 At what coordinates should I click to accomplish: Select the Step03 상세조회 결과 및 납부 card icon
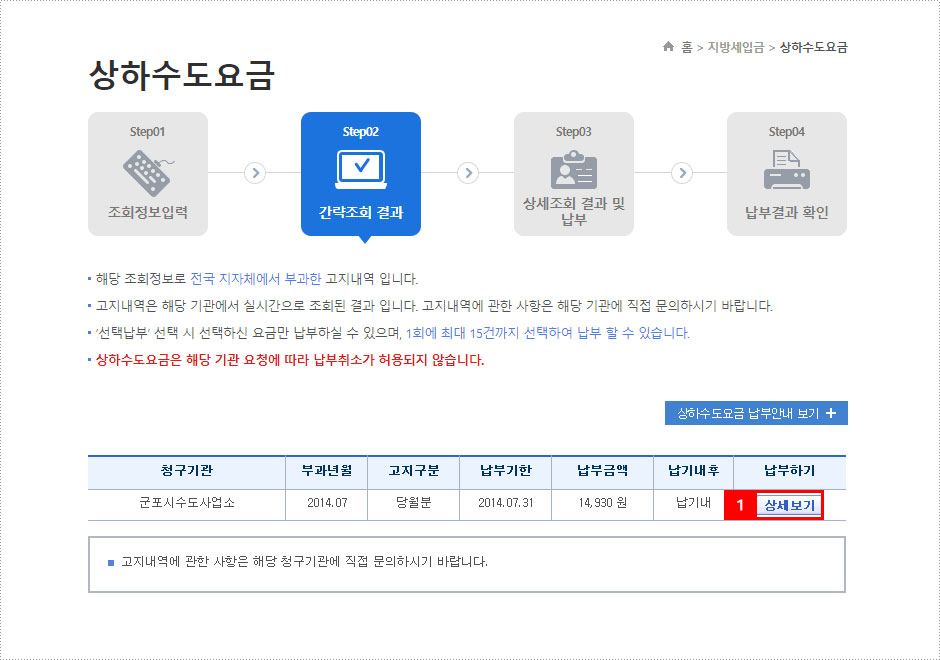click(575, 170)
